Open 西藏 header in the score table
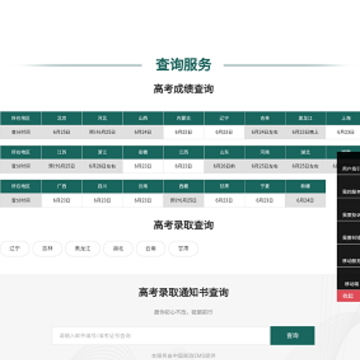360x360 pixels. point(184,187)
